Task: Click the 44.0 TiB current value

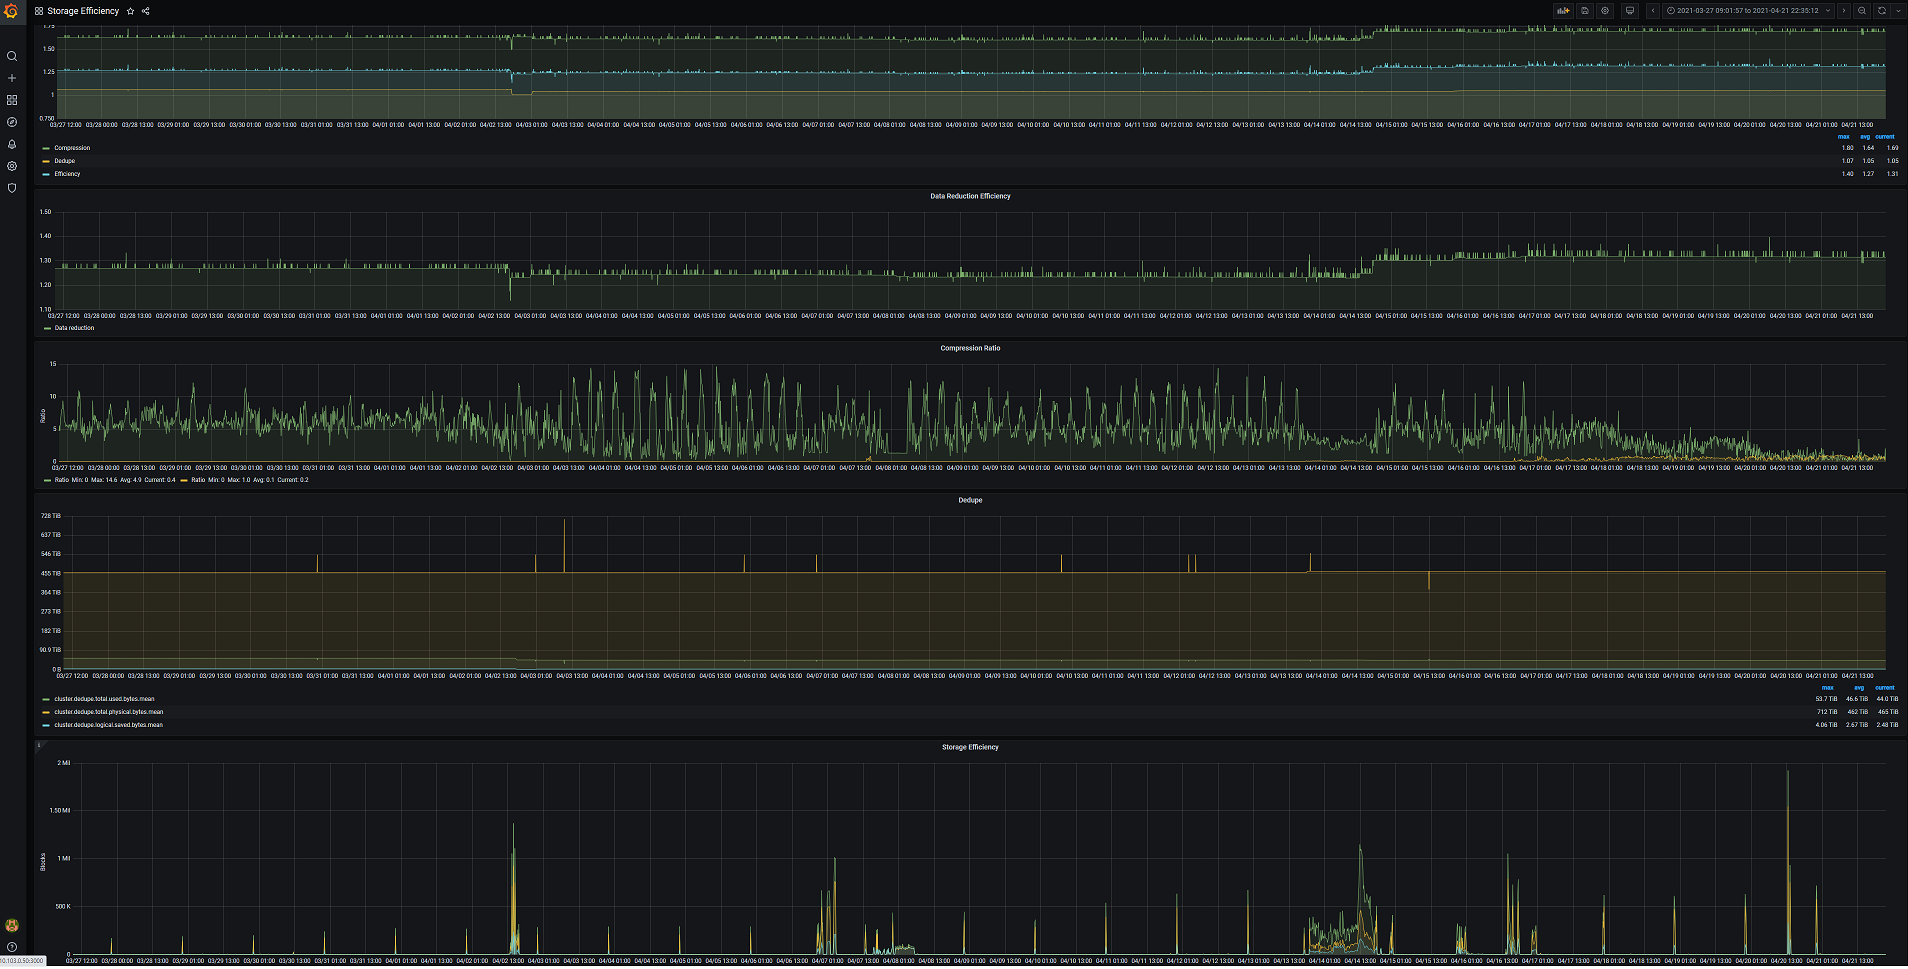Action: [x=1887, y=699]
